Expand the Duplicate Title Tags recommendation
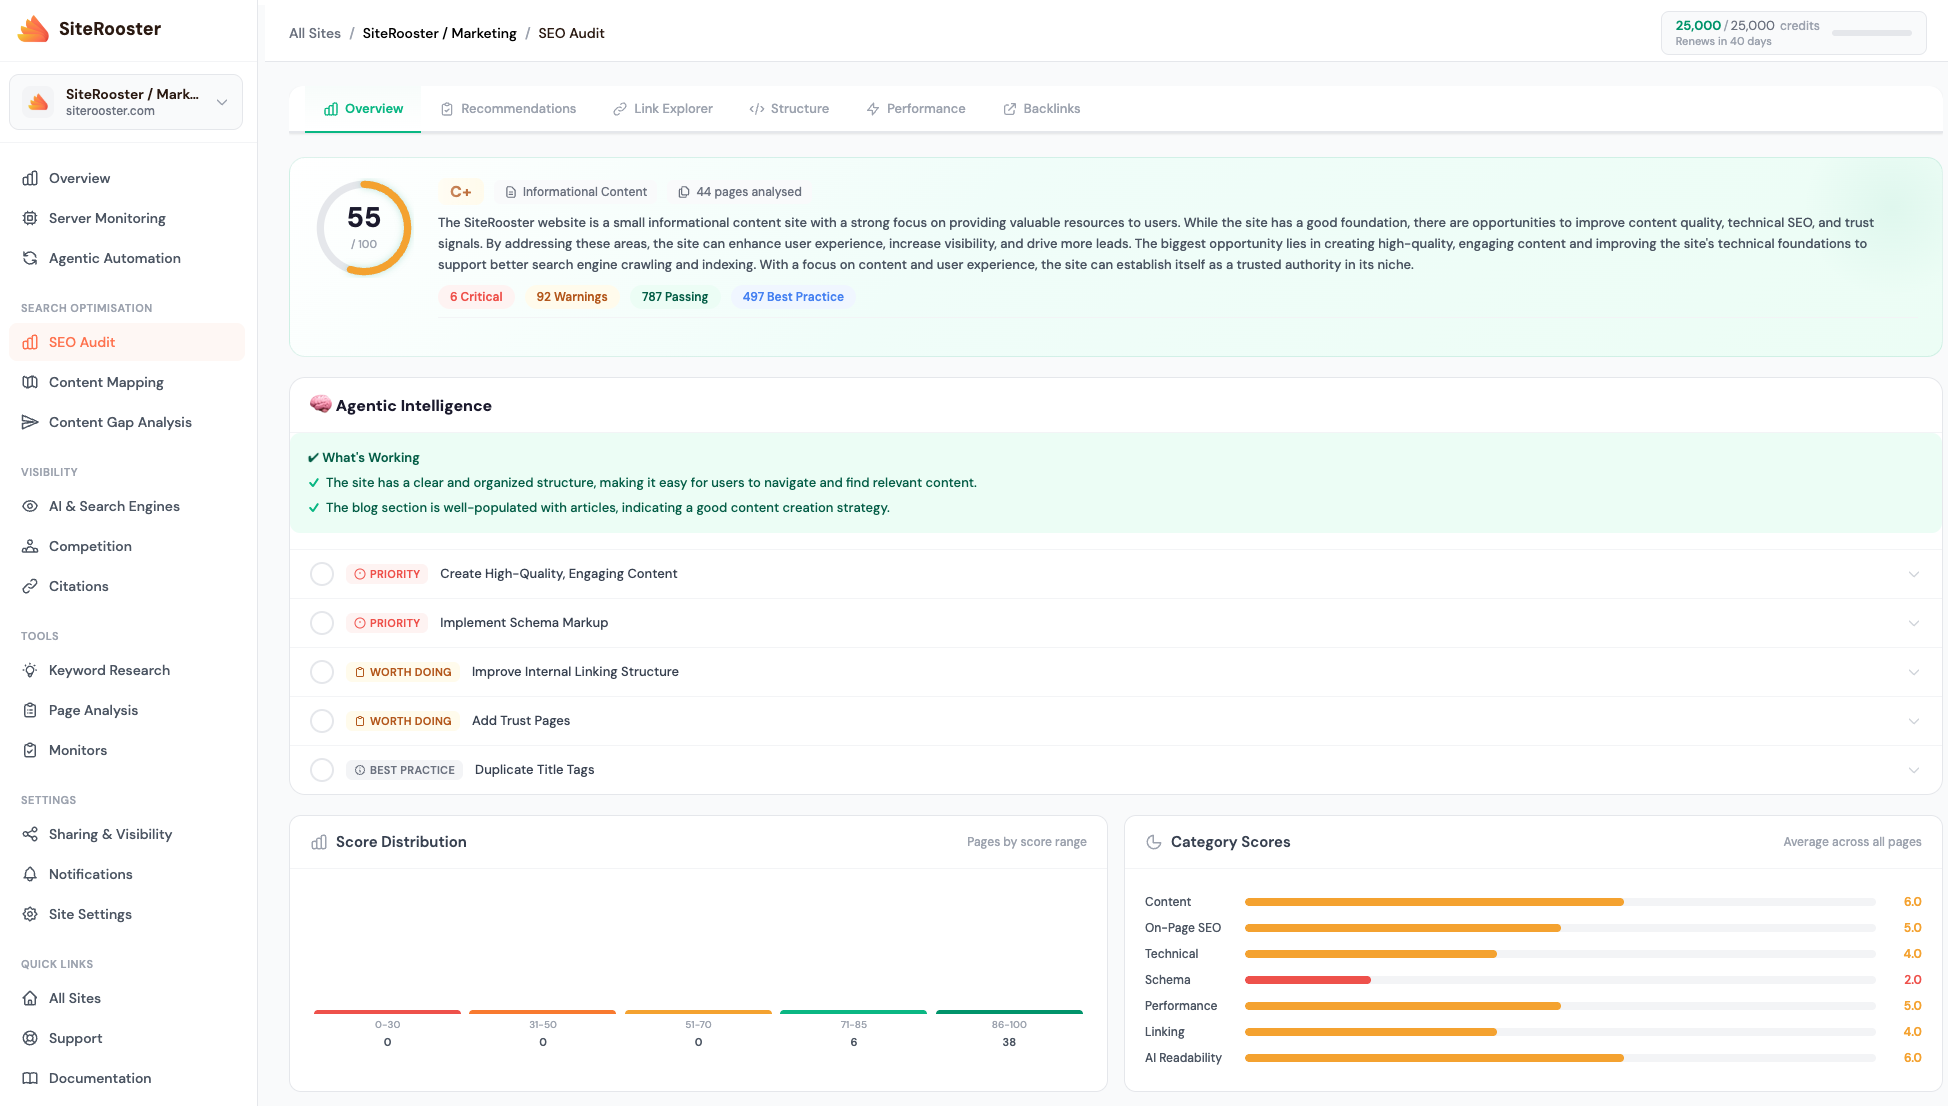This screenshot has width=1948, height=1106. pos(1913,771)
